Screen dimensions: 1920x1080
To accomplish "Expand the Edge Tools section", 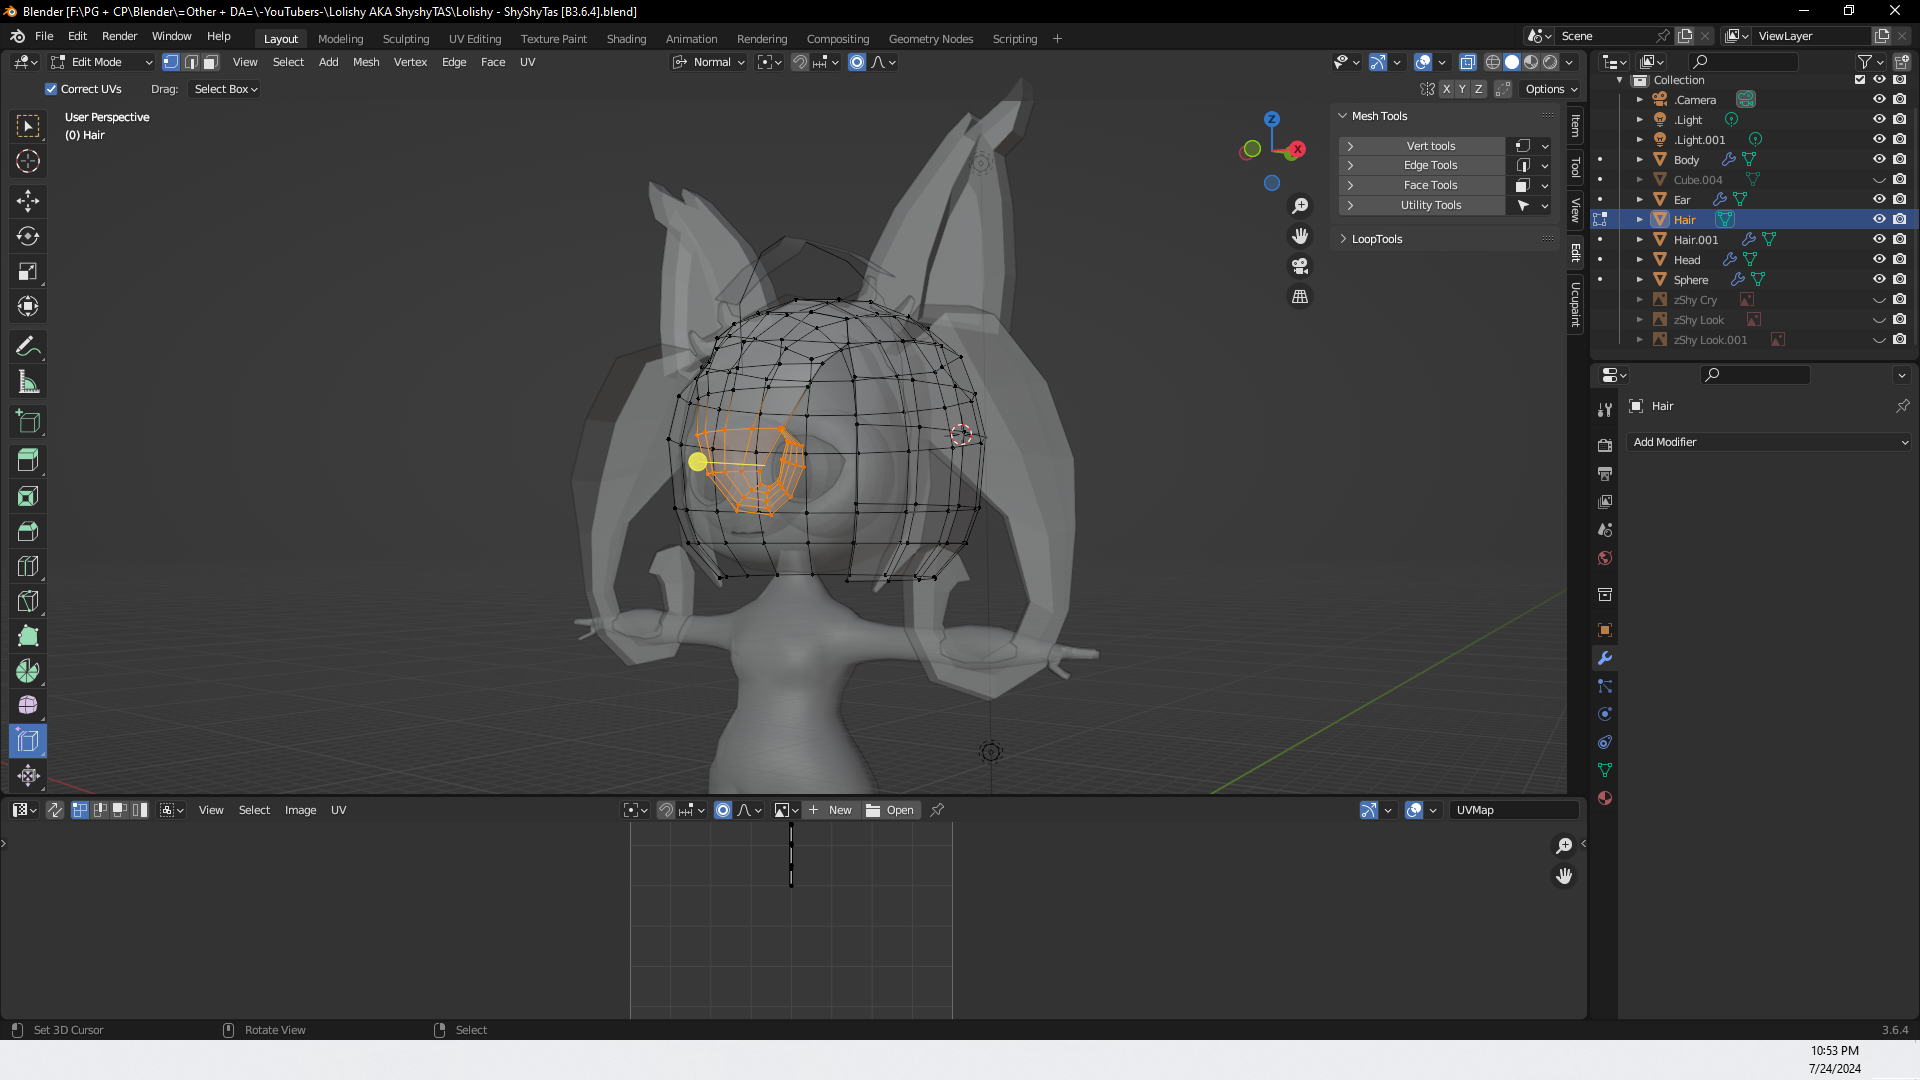I will [1350, 165].
